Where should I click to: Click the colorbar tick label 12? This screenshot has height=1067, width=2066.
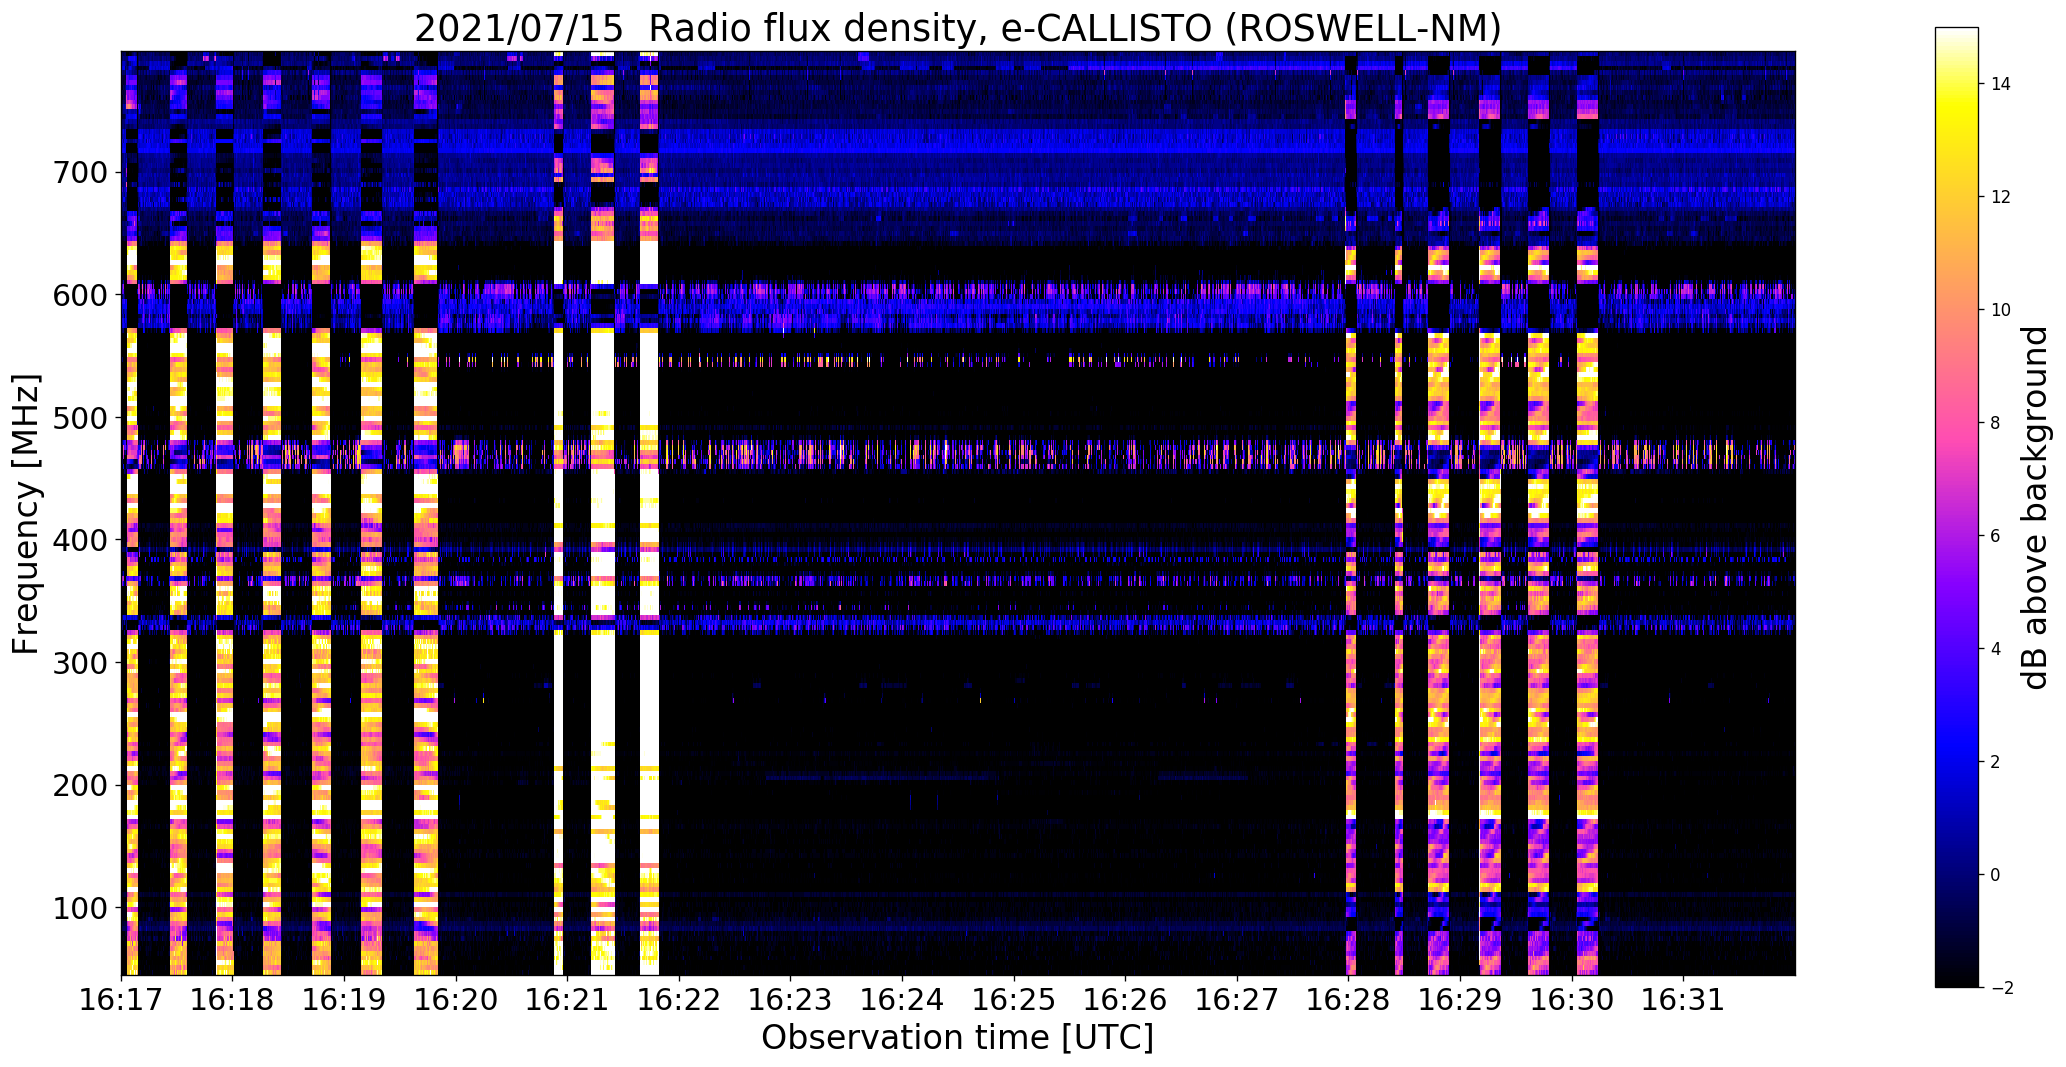pos(2001,197)
